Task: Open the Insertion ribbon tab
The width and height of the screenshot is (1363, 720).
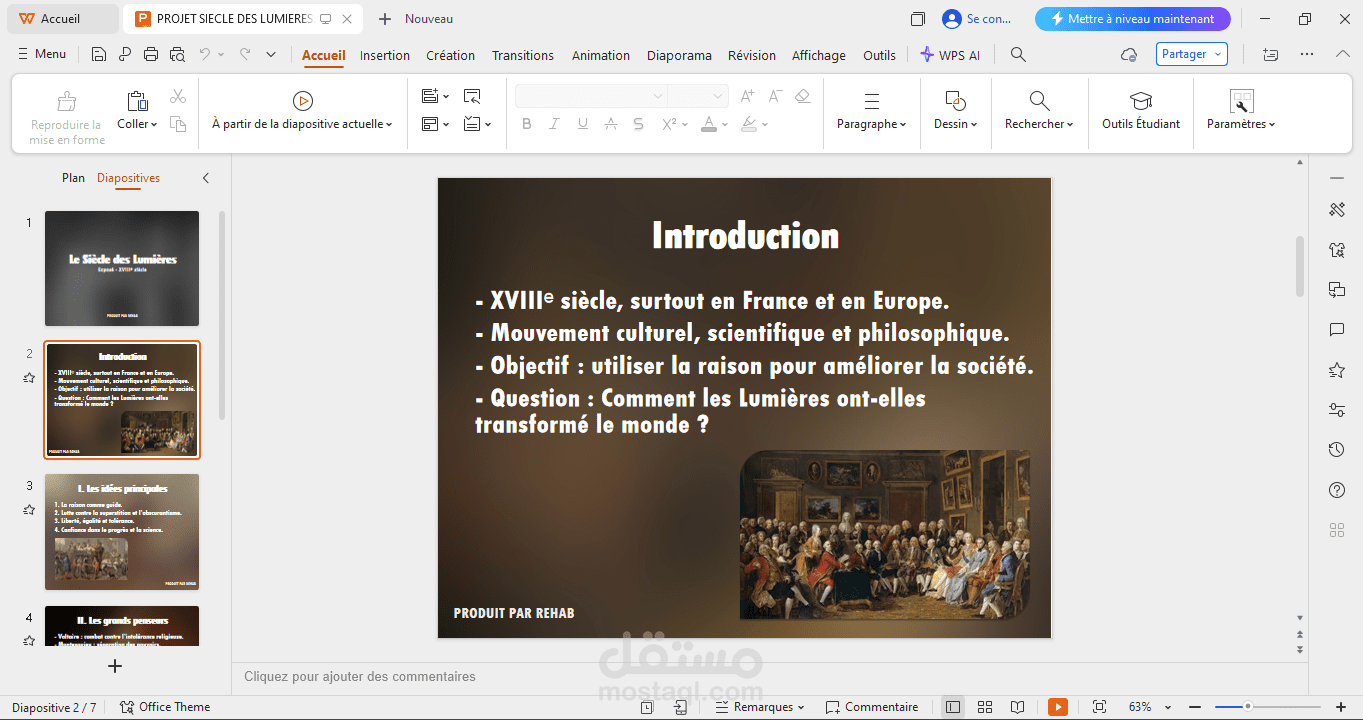Action: 385,55
